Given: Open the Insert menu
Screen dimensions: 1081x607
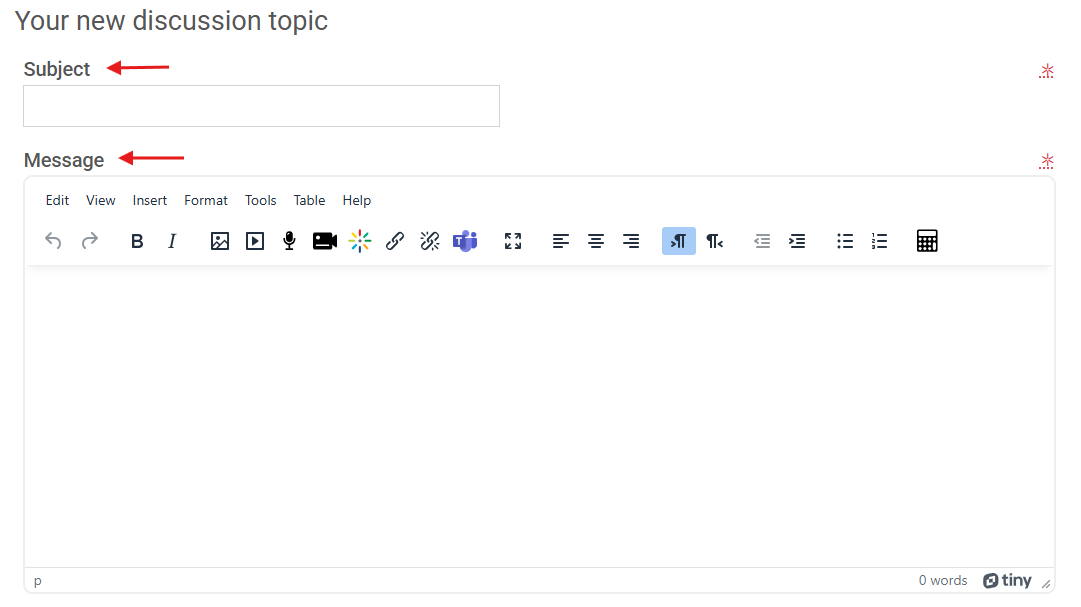Looking at the screenshot, I should [150, 201].
